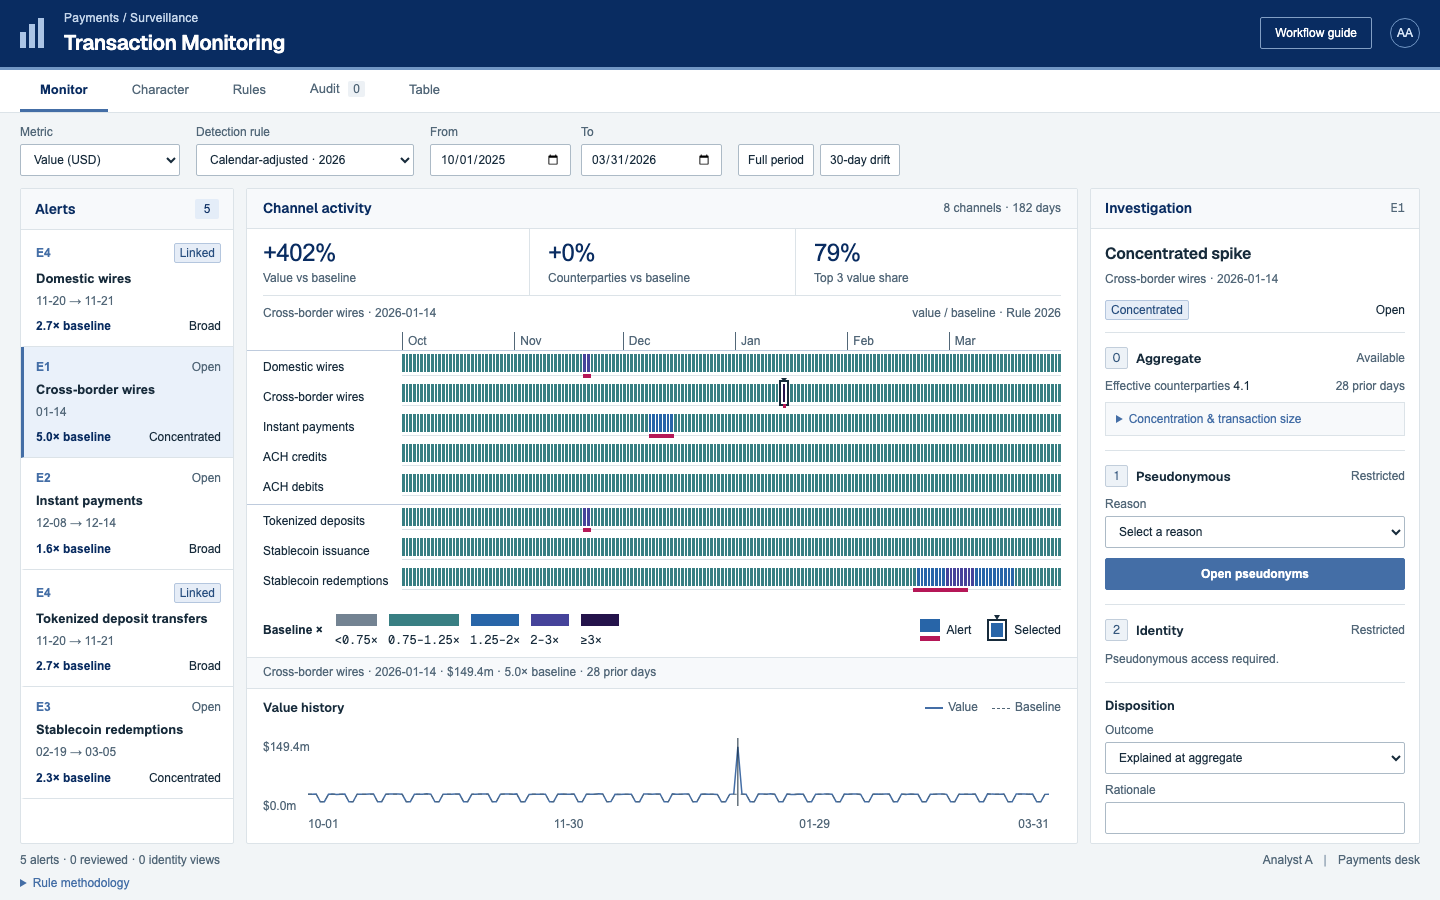Select the E1 Cross-border wires alert card
This screenshot has width=1440, height=900.
127,402
